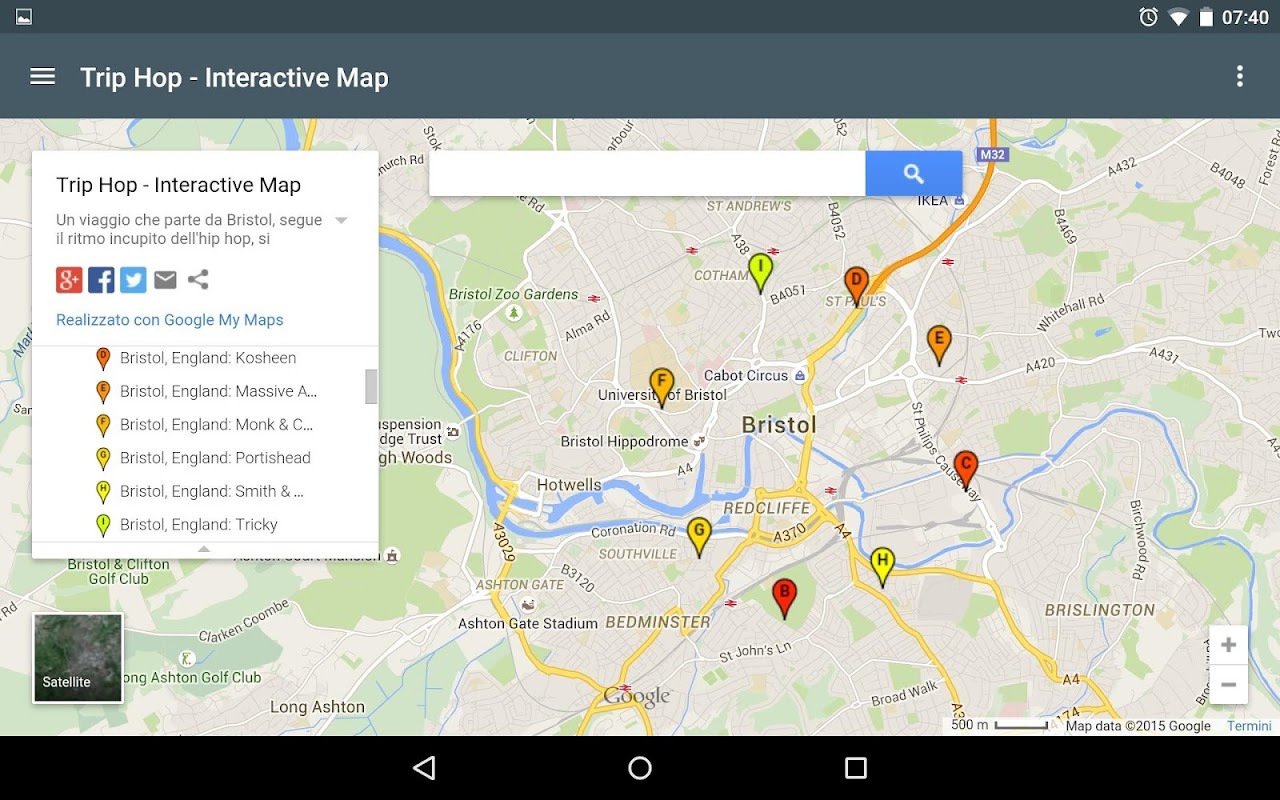Share the map on Facebook
This screenshot has width=1280, height=800.
click(x=101, y=280)
